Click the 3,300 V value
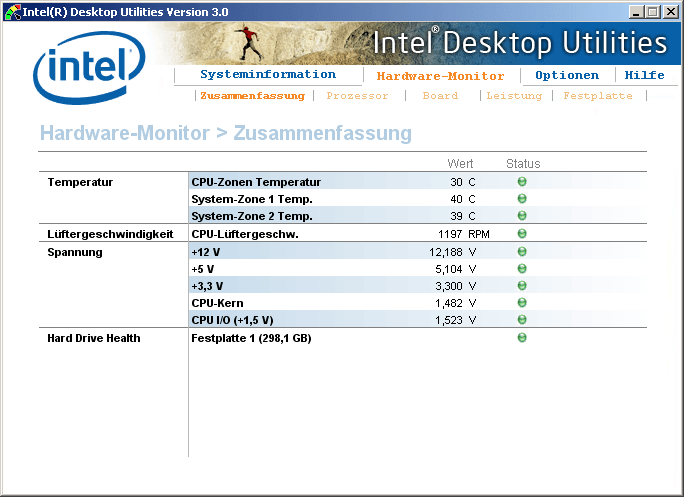 455,286
